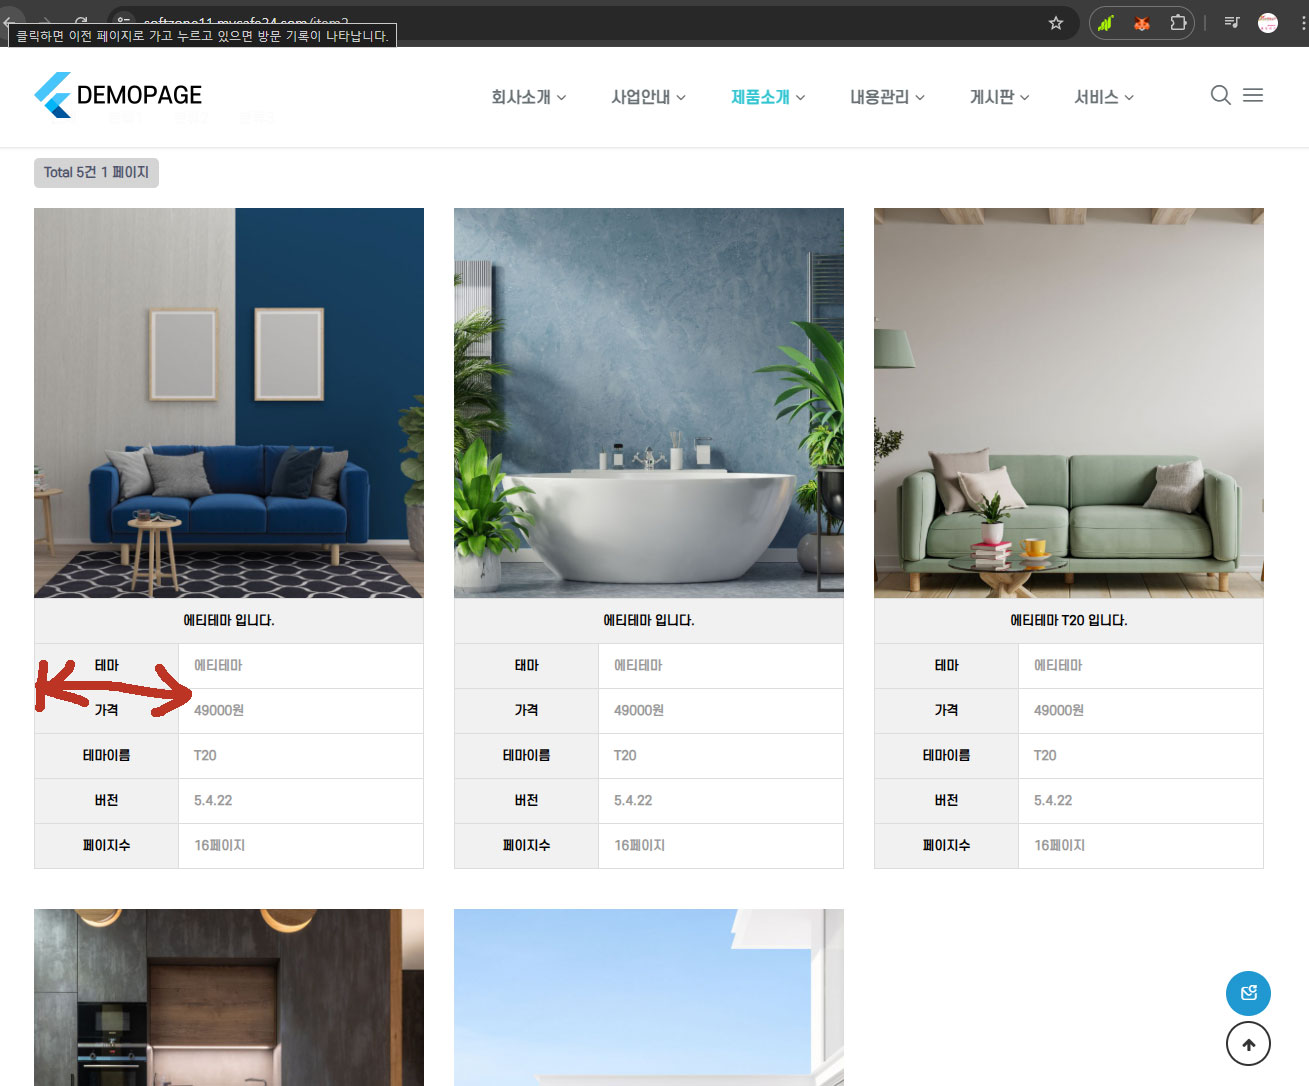This screenshot has width=1309, height=1086.
Task: Expand the 사업안내 dropdown menu
Action: coord(648,97)
